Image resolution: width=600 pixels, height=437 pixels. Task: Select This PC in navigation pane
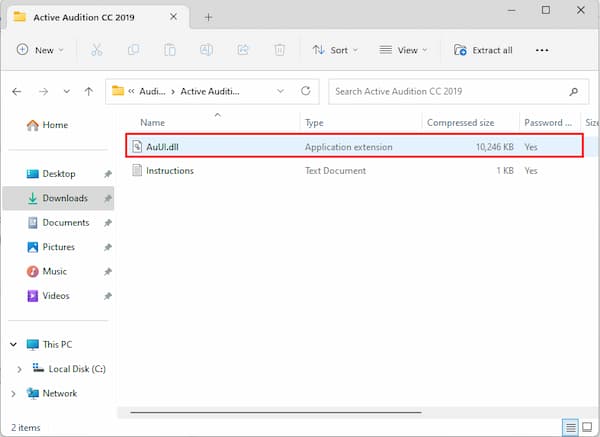49,344
